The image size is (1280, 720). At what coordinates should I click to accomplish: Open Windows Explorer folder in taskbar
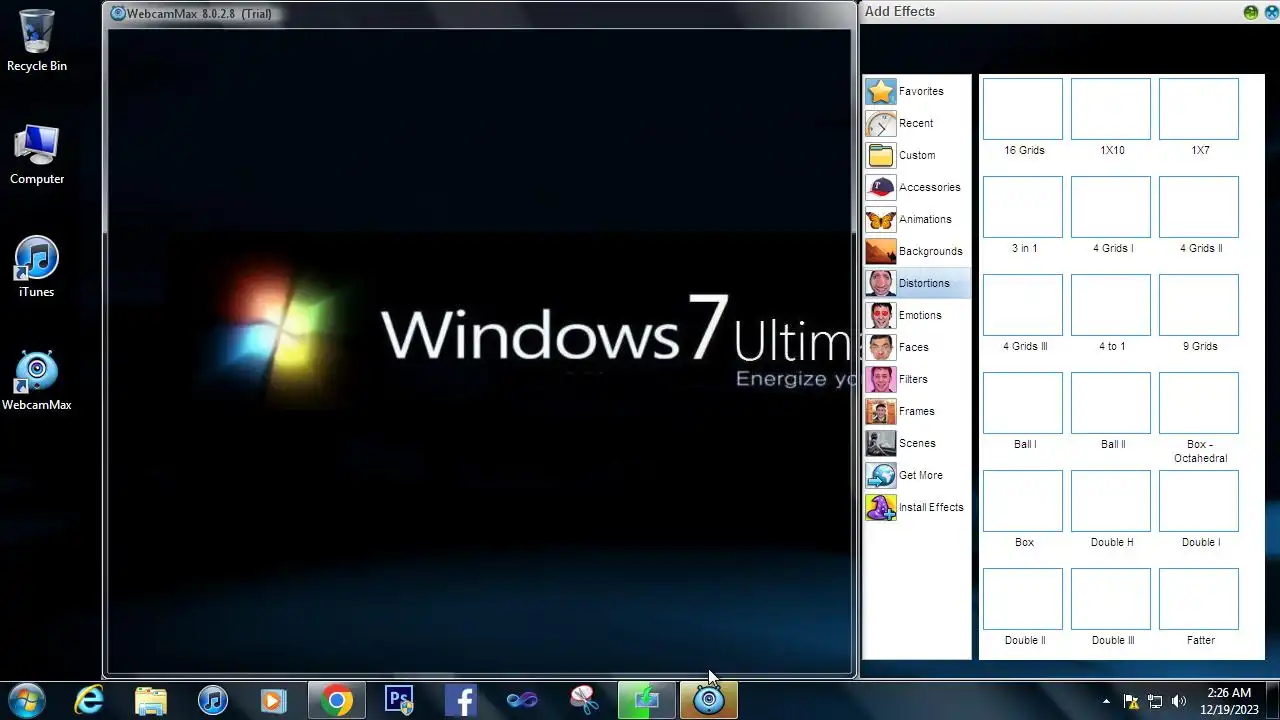tap(151, 700)
